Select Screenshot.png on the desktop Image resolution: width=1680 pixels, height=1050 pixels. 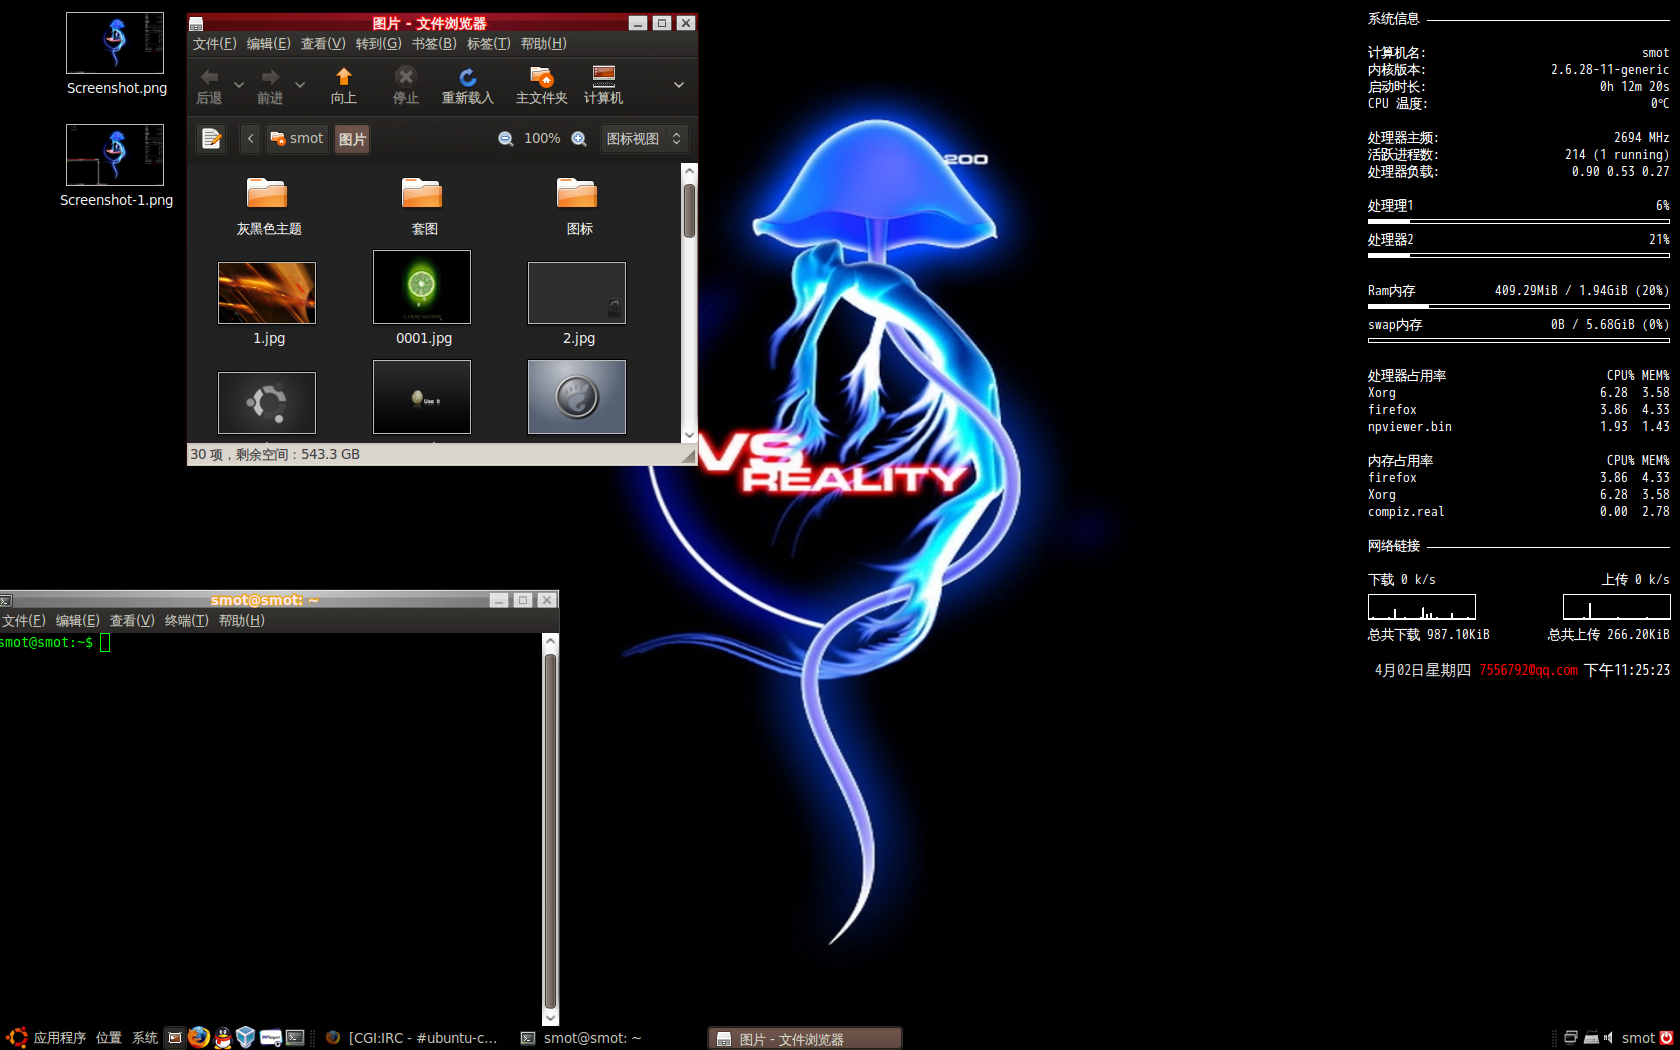115,55
